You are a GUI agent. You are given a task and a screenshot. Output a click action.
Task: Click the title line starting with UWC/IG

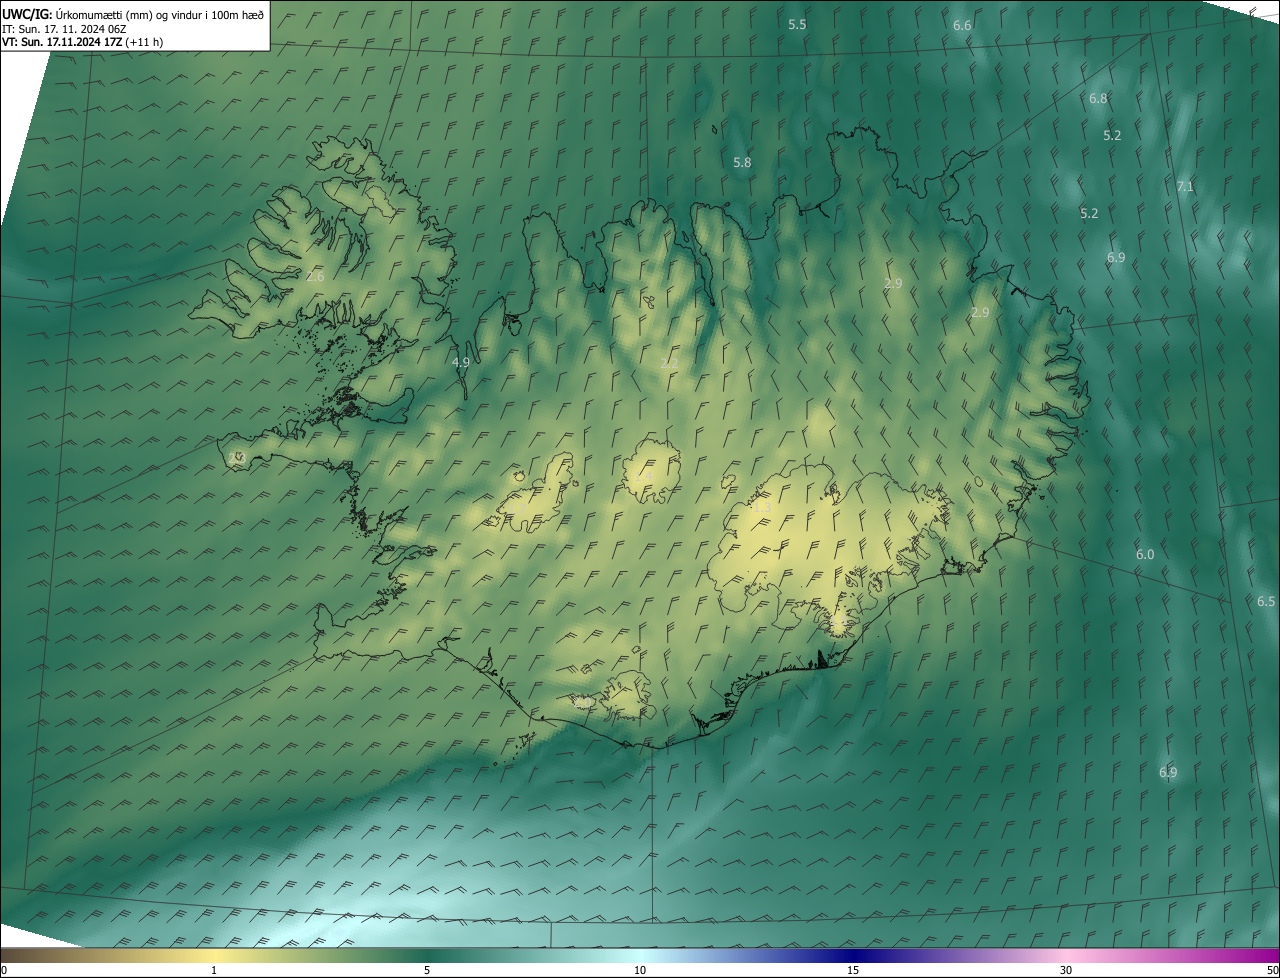[133, 13]
